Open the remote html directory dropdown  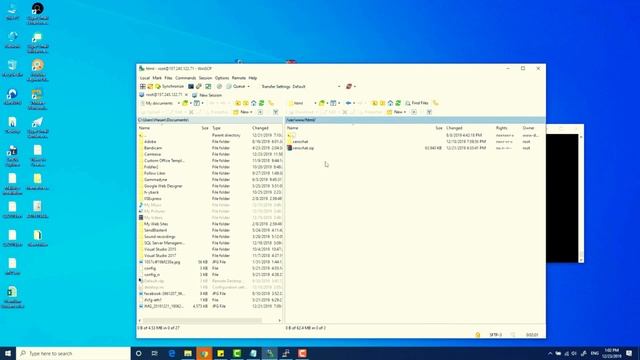click(302, 103)
